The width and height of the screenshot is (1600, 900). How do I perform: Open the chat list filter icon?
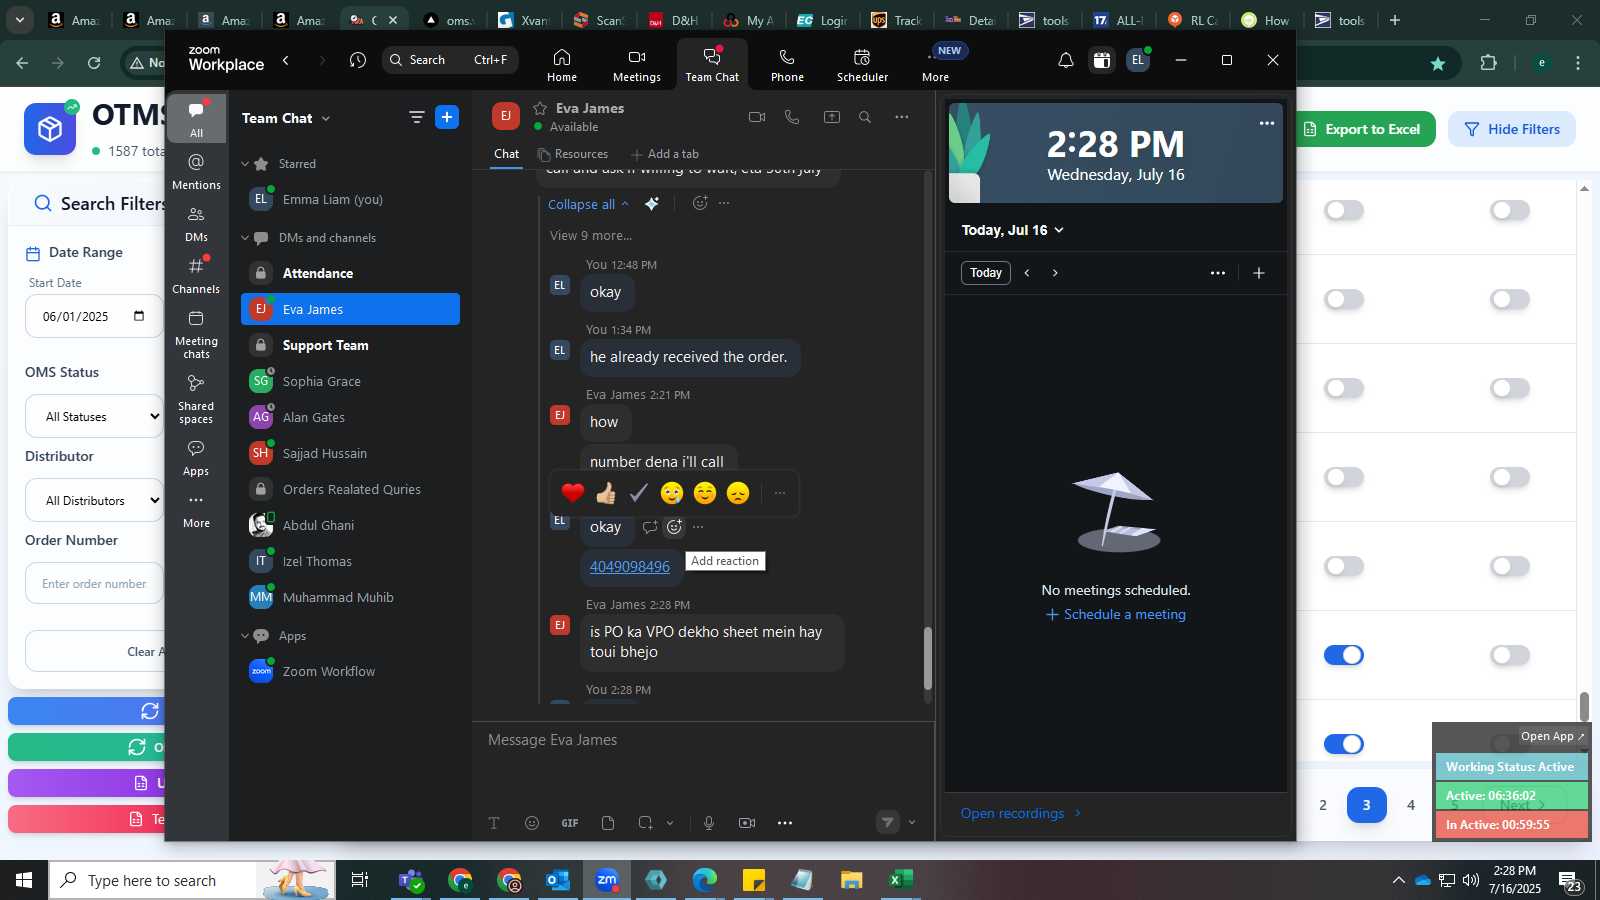[417, 117]
